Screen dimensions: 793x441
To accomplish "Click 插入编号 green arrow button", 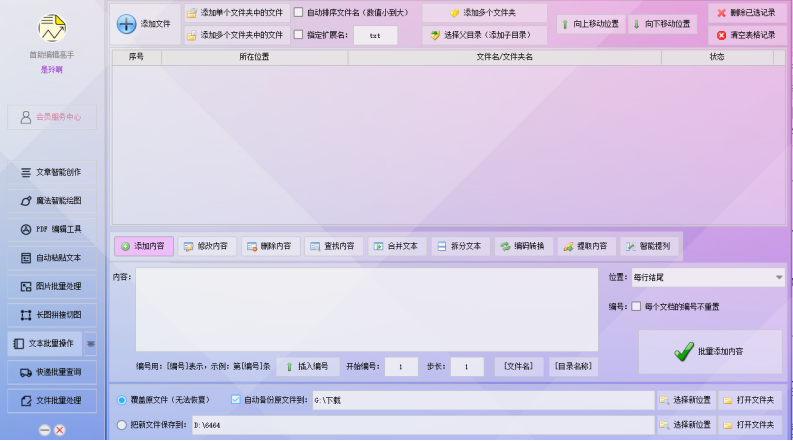I will (307, 366).
